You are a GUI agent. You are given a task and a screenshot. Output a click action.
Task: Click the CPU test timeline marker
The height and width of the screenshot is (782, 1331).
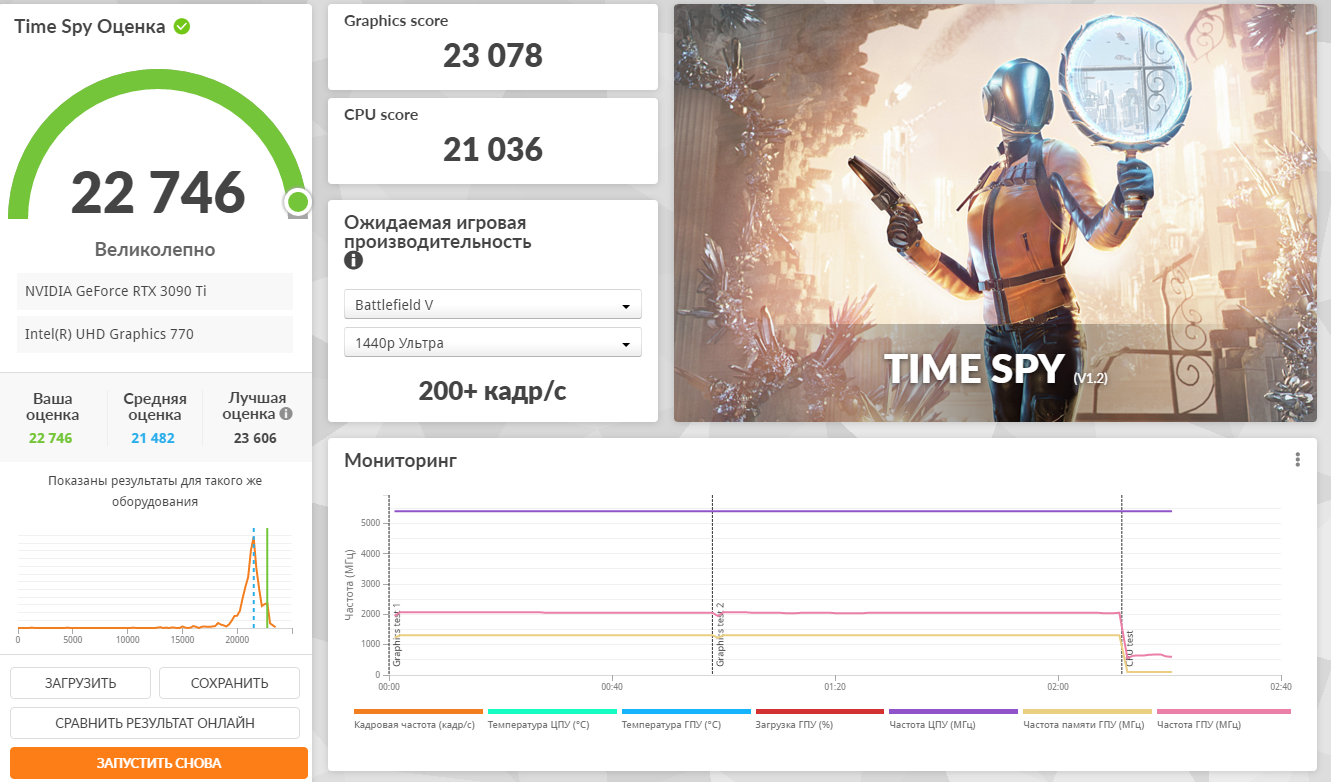click(1130, 649)
